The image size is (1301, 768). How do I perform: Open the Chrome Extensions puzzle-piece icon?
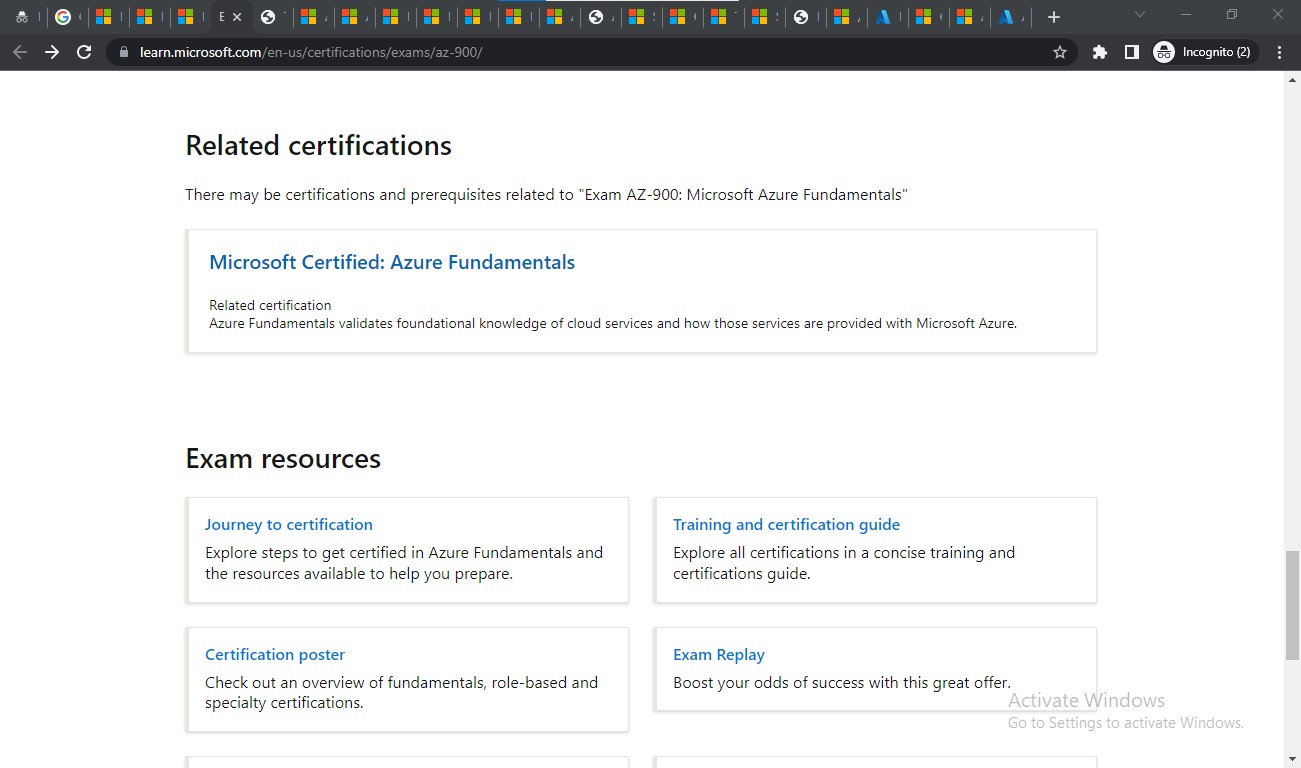pyautogui.click(x=1099, y=51)
